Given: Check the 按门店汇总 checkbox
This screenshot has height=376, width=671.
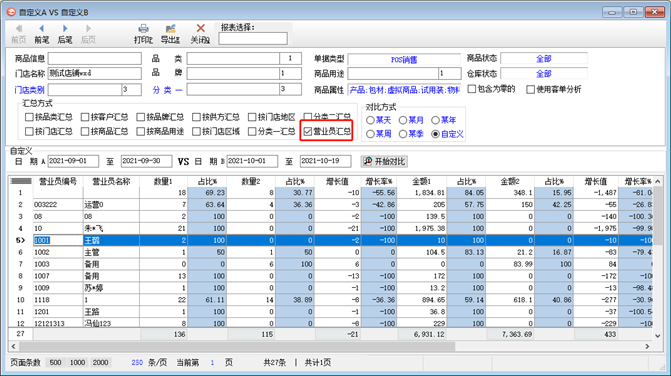Looking at the screenshot, I should pyautogui.click(x=29, y=131).
